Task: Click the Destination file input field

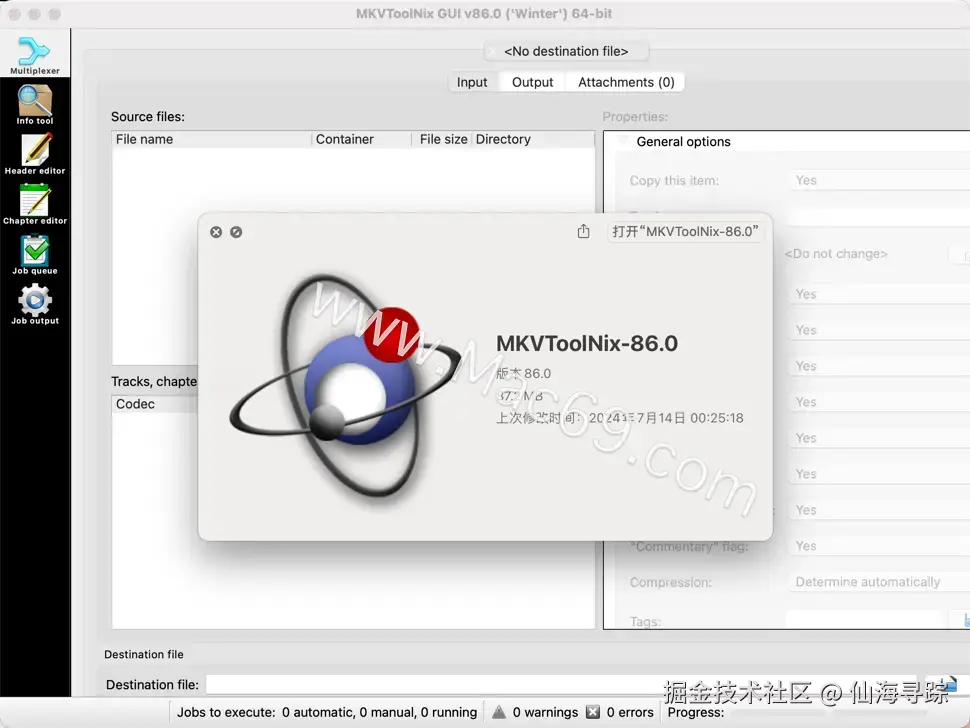Action: point(563,685)
